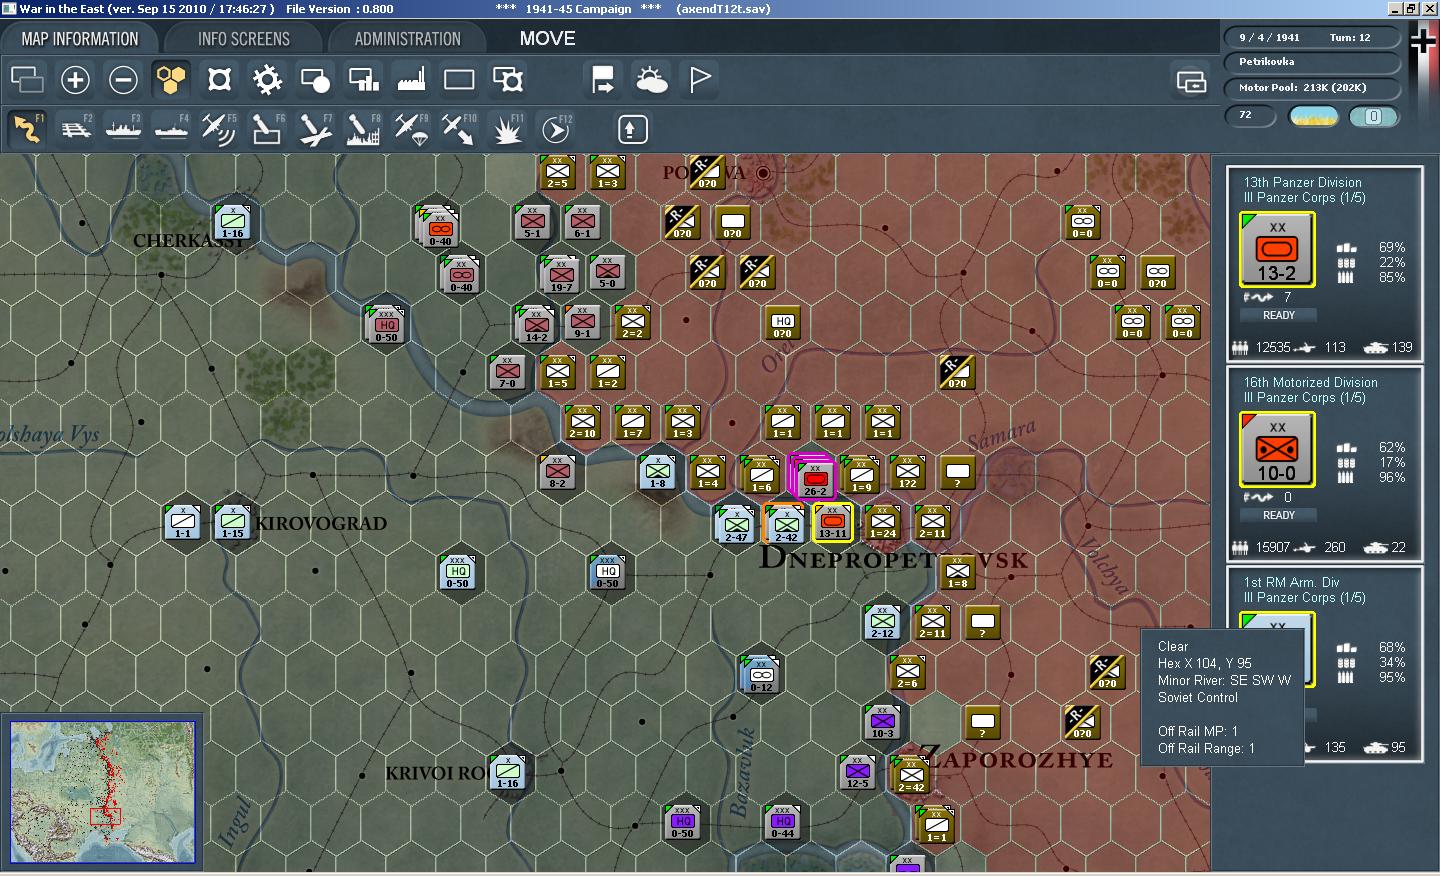Switch to the Administration tab
The height and width of the screenshot is (876, 1440).
tap(408, 39)
